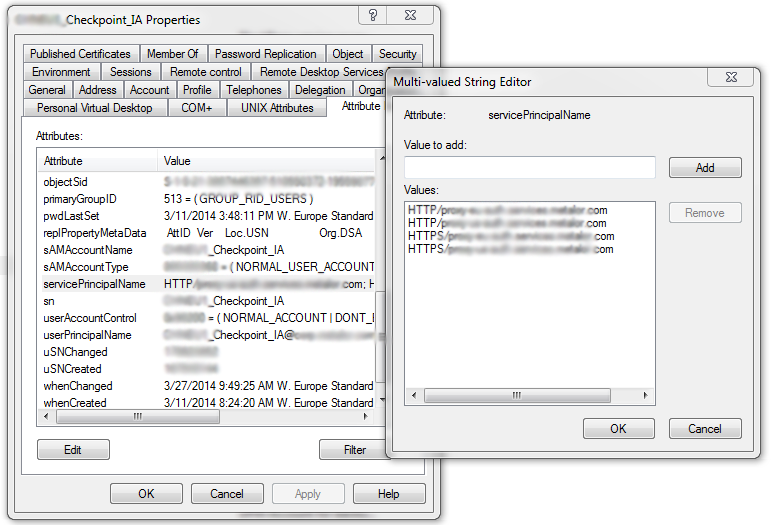The height and width of the screenshot is (525, 773).
Task: Select the first HTTP/ value in Values list
Action: [x=508, y=210]
